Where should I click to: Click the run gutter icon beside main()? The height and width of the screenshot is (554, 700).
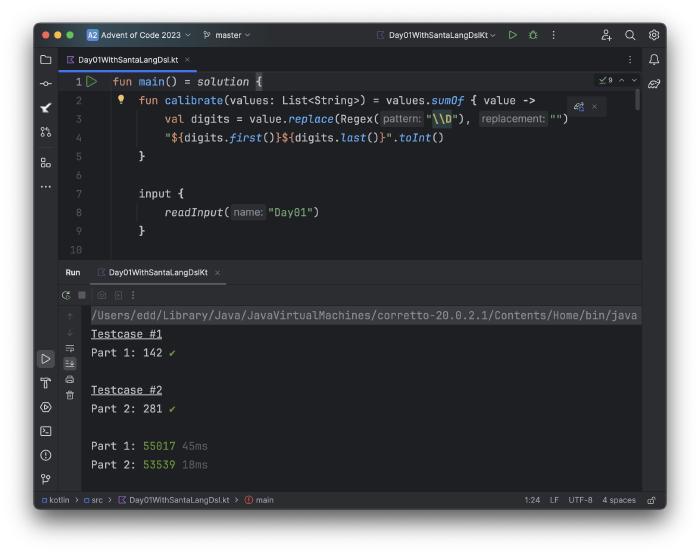point(92,82)
